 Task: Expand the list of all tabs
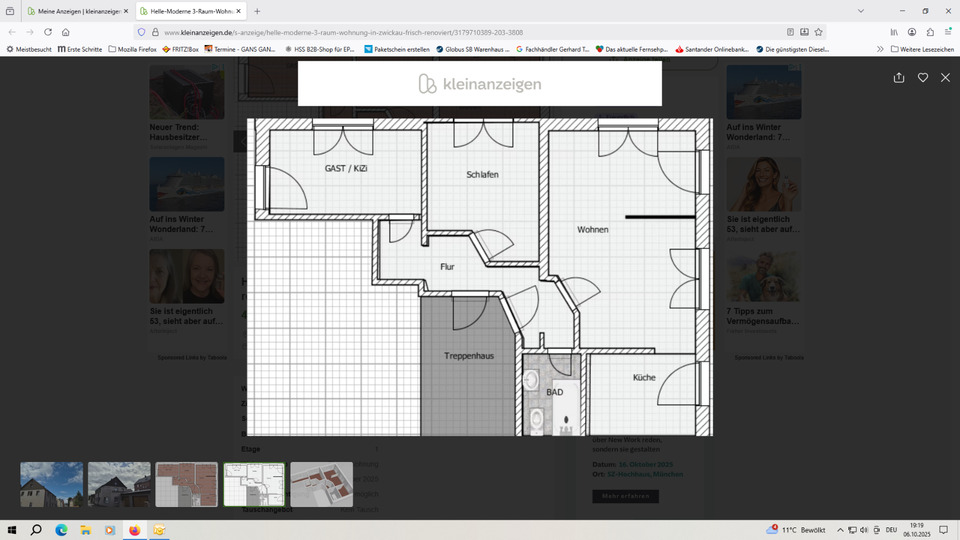[x=861, y=11]
